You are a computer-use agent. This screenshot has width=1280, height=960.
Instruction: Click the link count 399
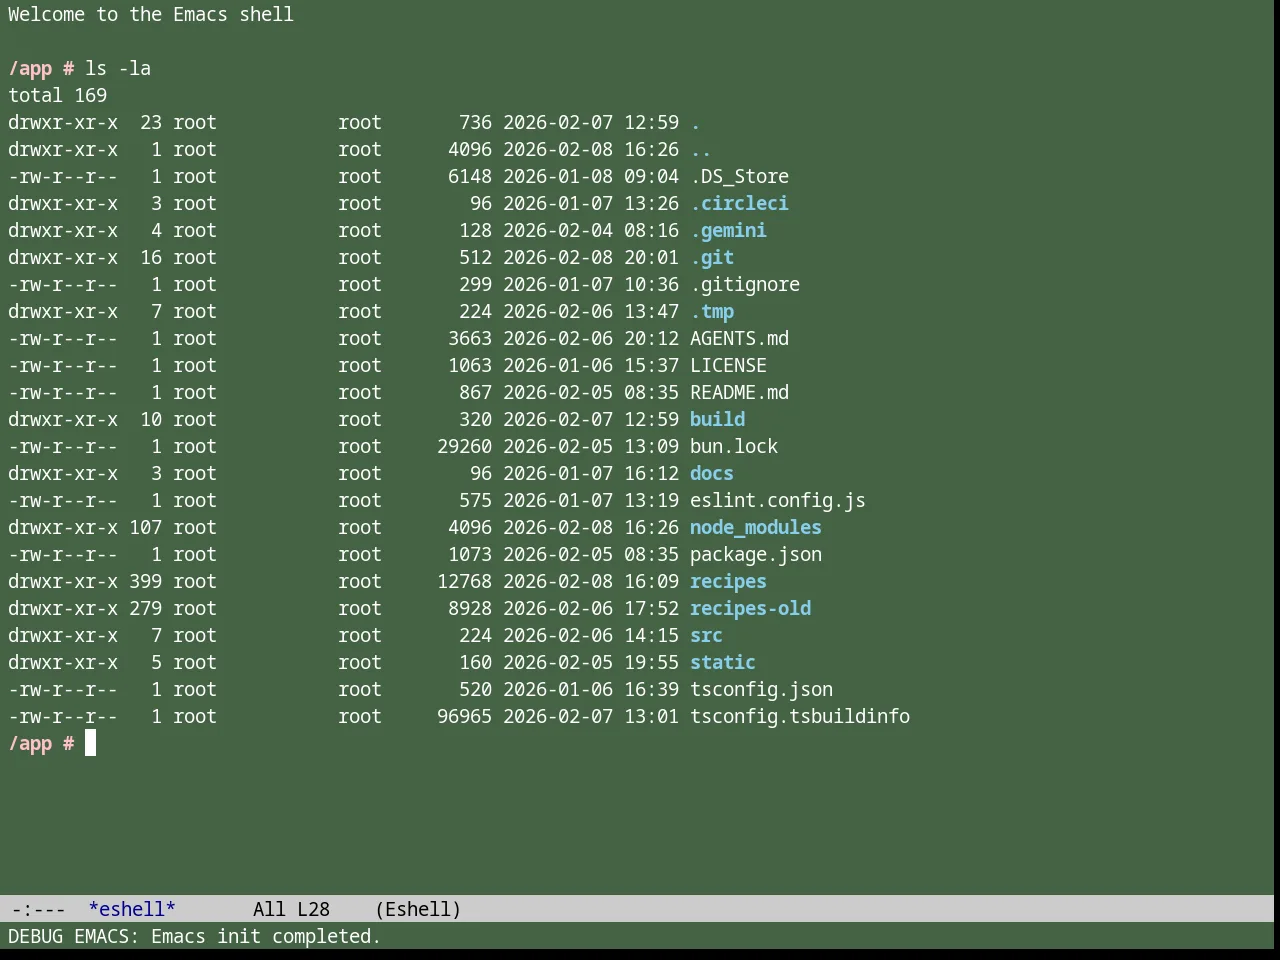(x=145, y=581)
